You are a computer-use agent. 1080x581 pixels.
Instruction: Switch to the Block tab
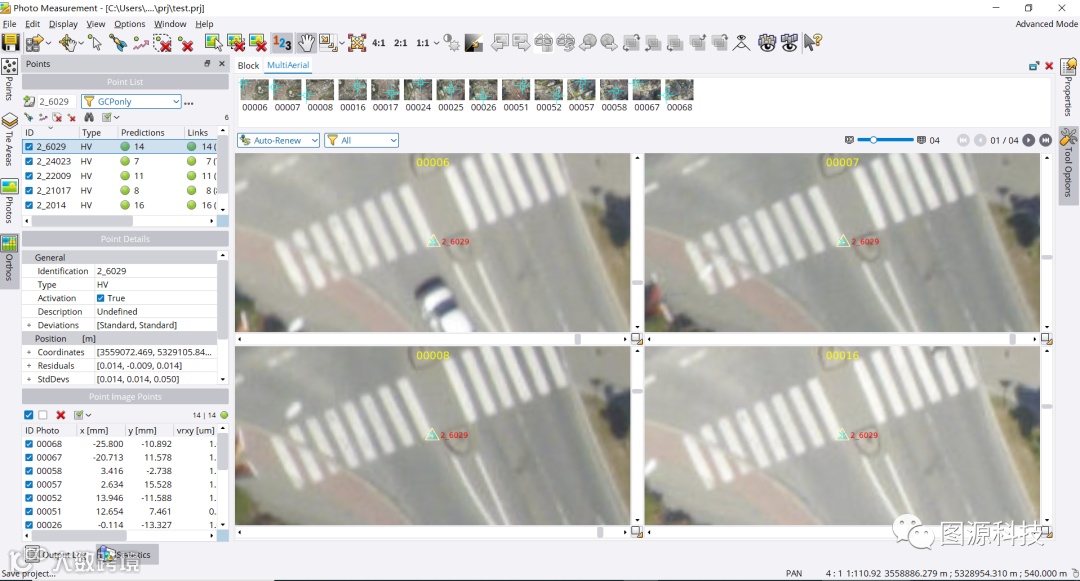coord(248,65)
